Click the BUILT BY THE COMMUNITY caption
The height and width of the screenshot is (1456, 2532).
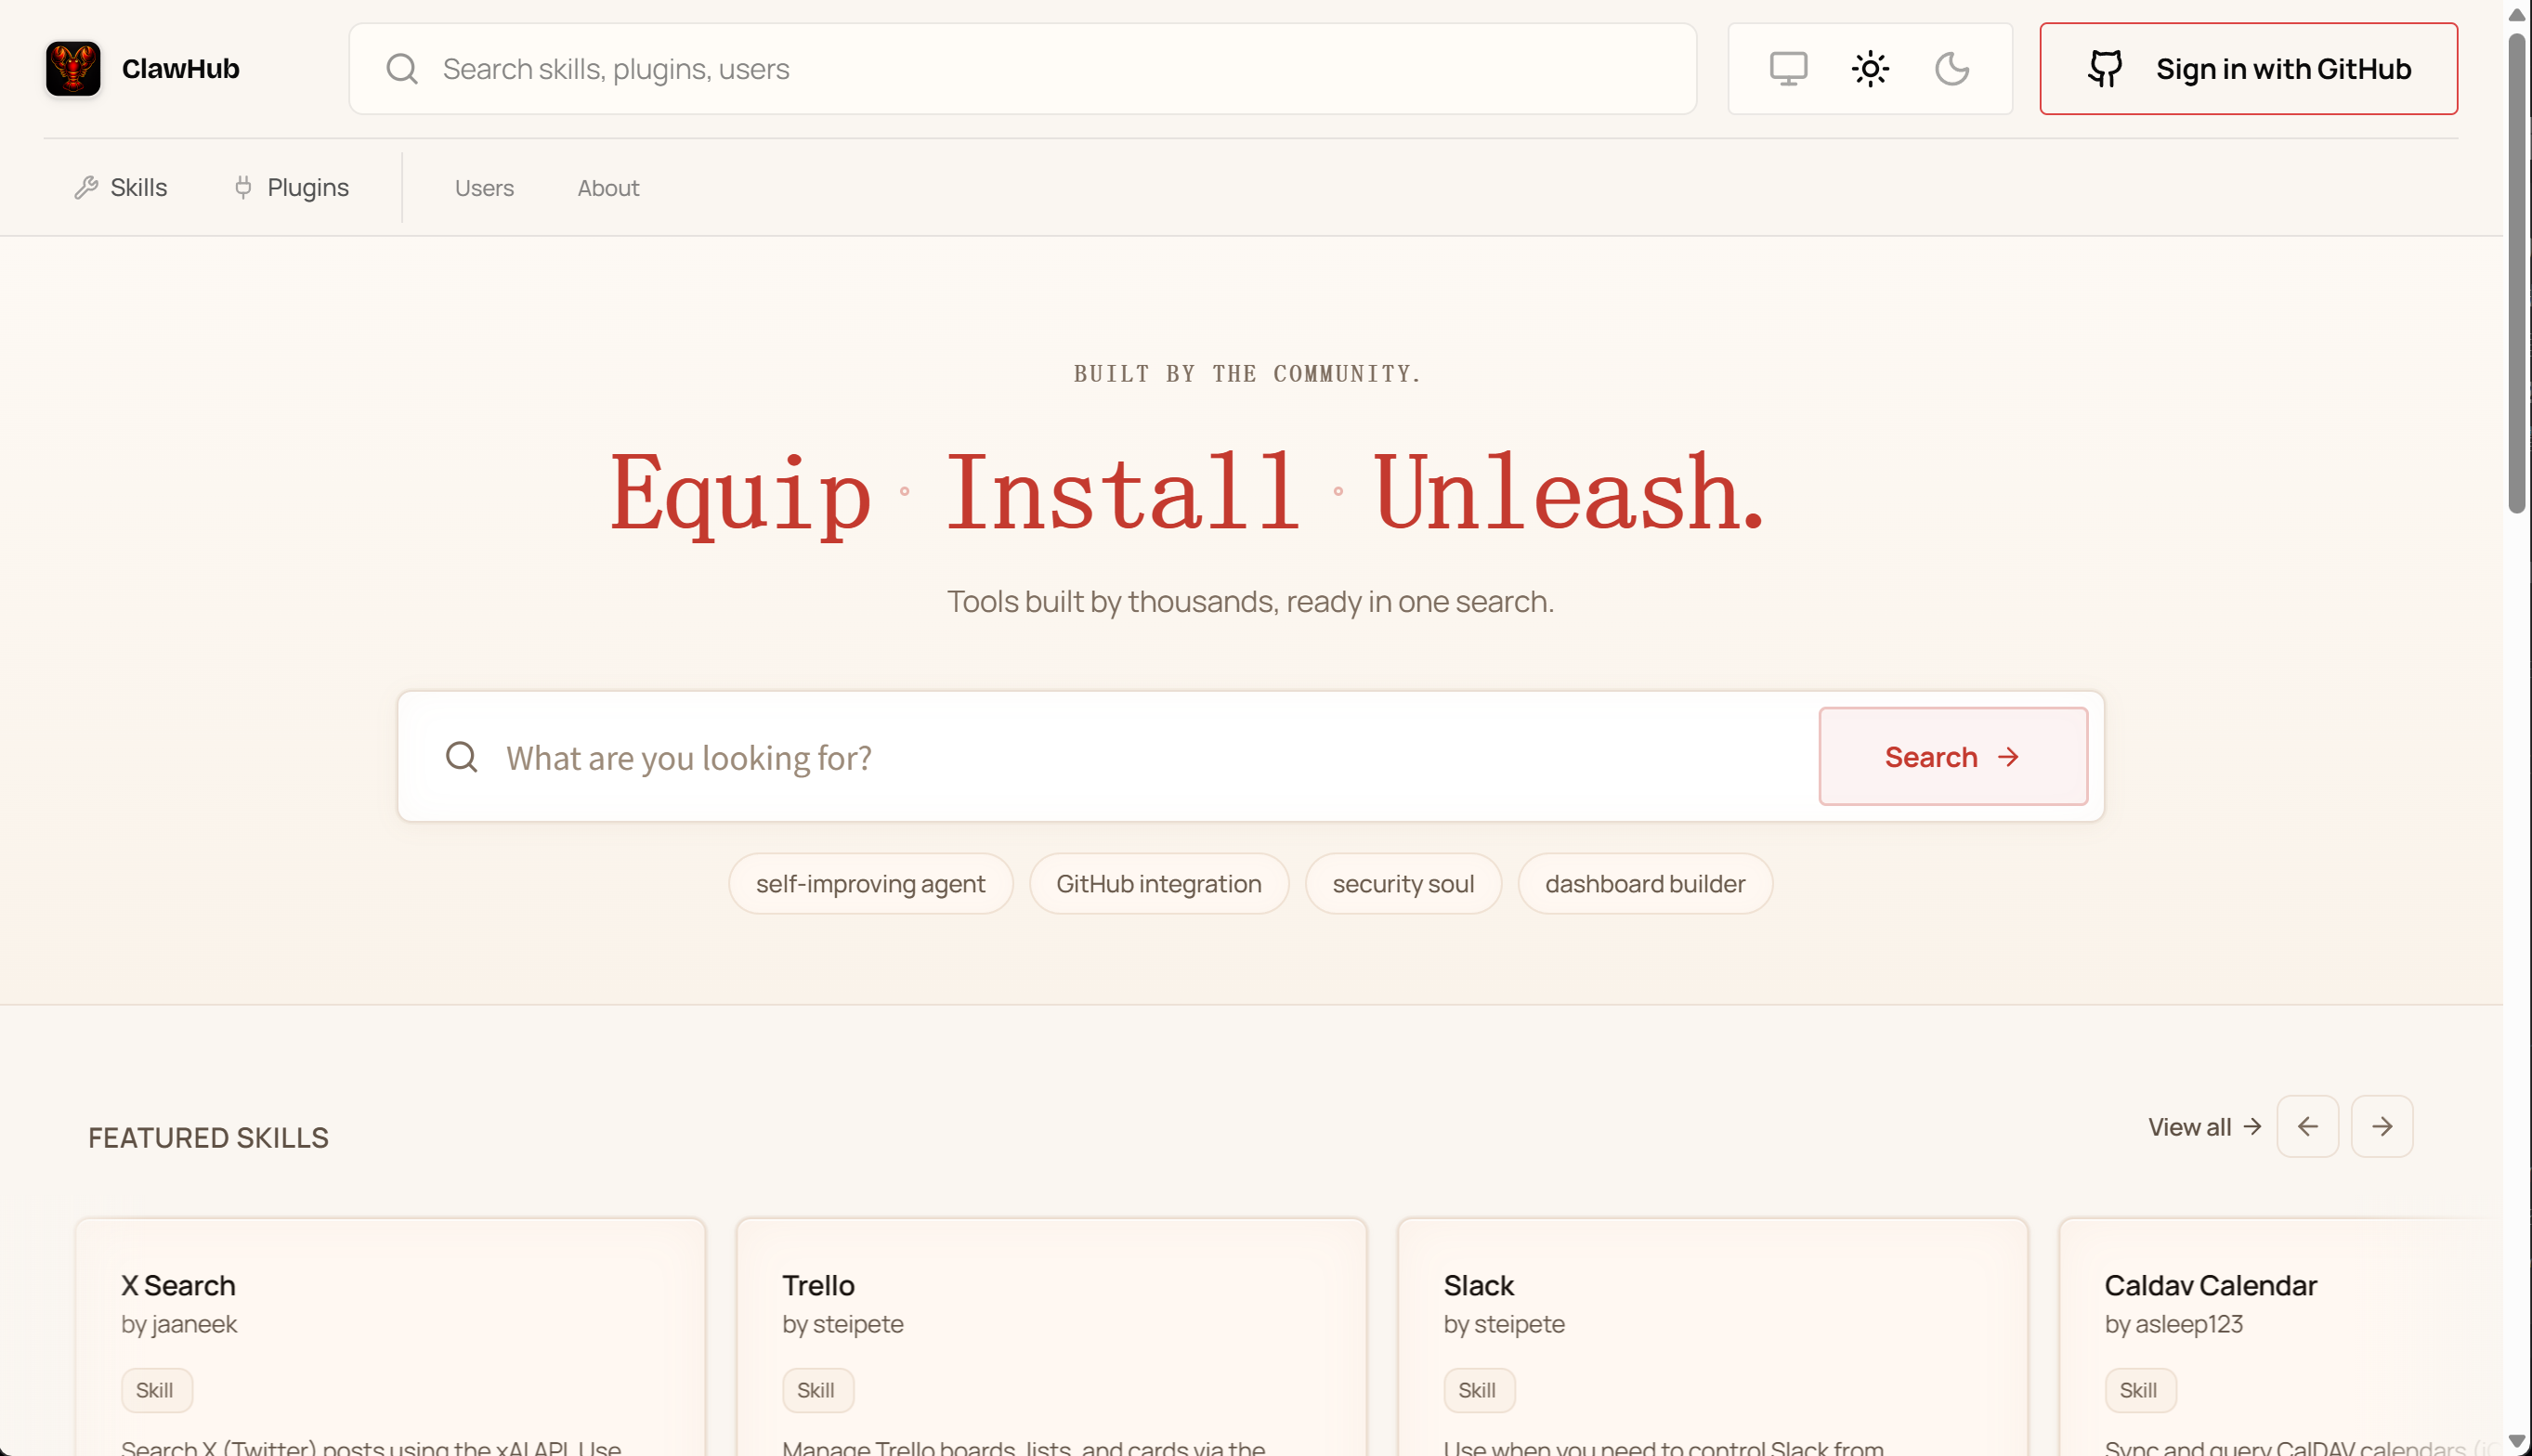[1247, 373]
